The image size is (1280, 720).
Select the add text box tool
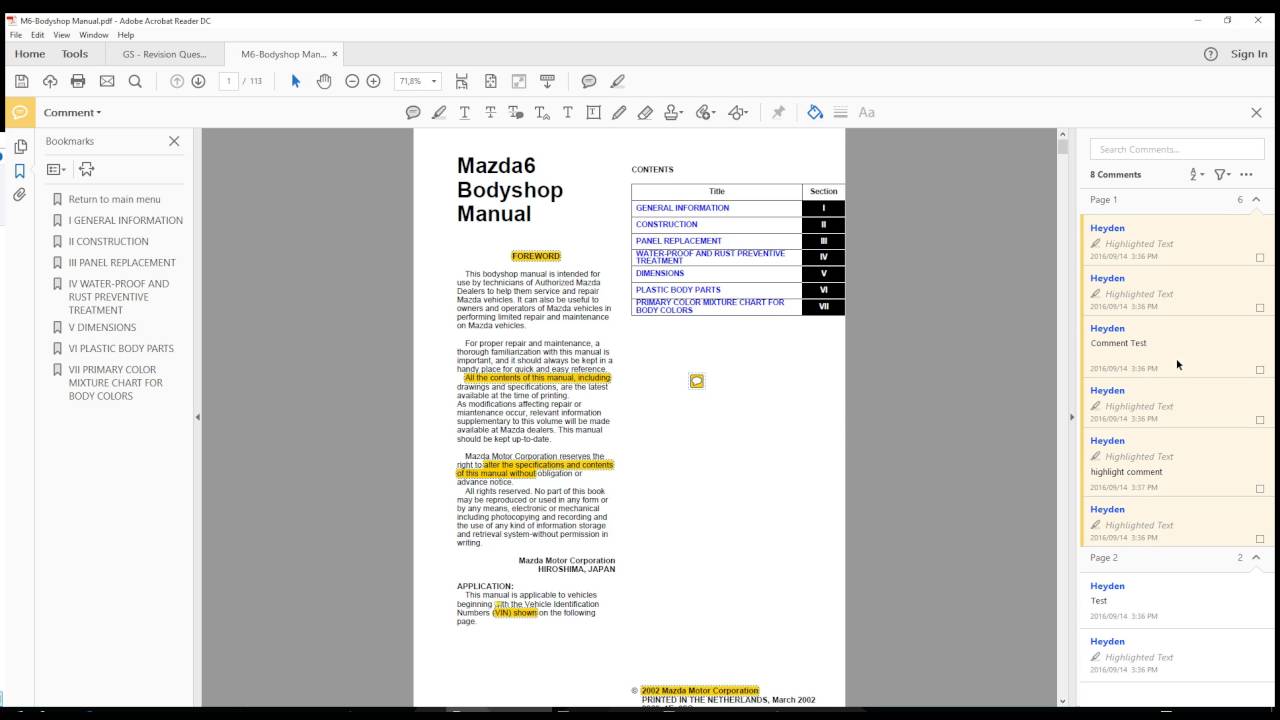pyautogui.click(x=593, y=112)
